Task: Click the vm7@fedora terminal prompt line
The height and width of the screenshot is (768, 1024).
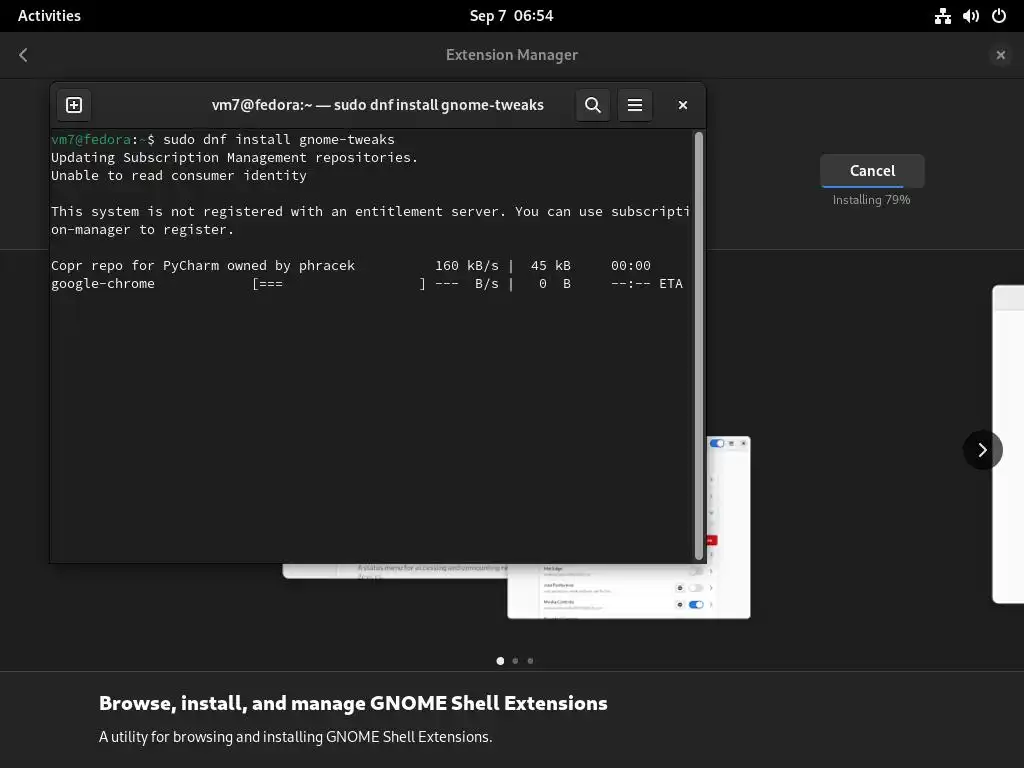Action: pos(223,139)
